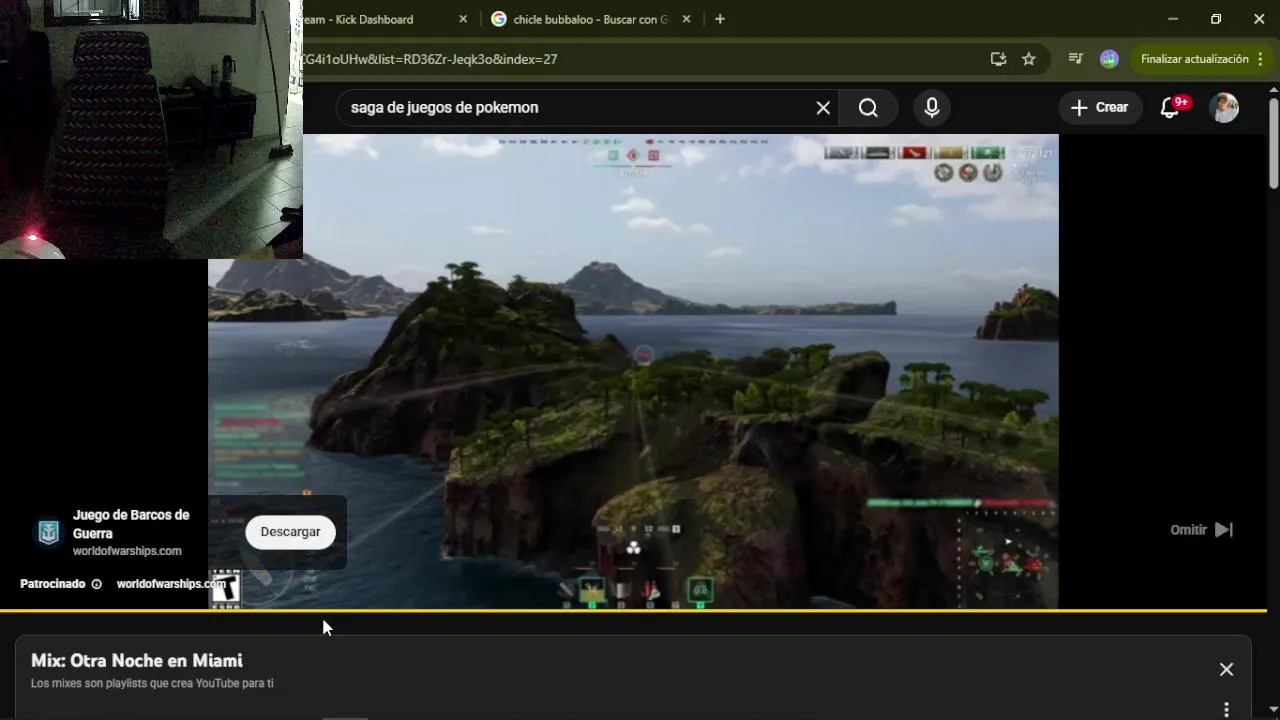Open the Chrome profile avatar
The image size is (1280, 720).
point(1109,59)
